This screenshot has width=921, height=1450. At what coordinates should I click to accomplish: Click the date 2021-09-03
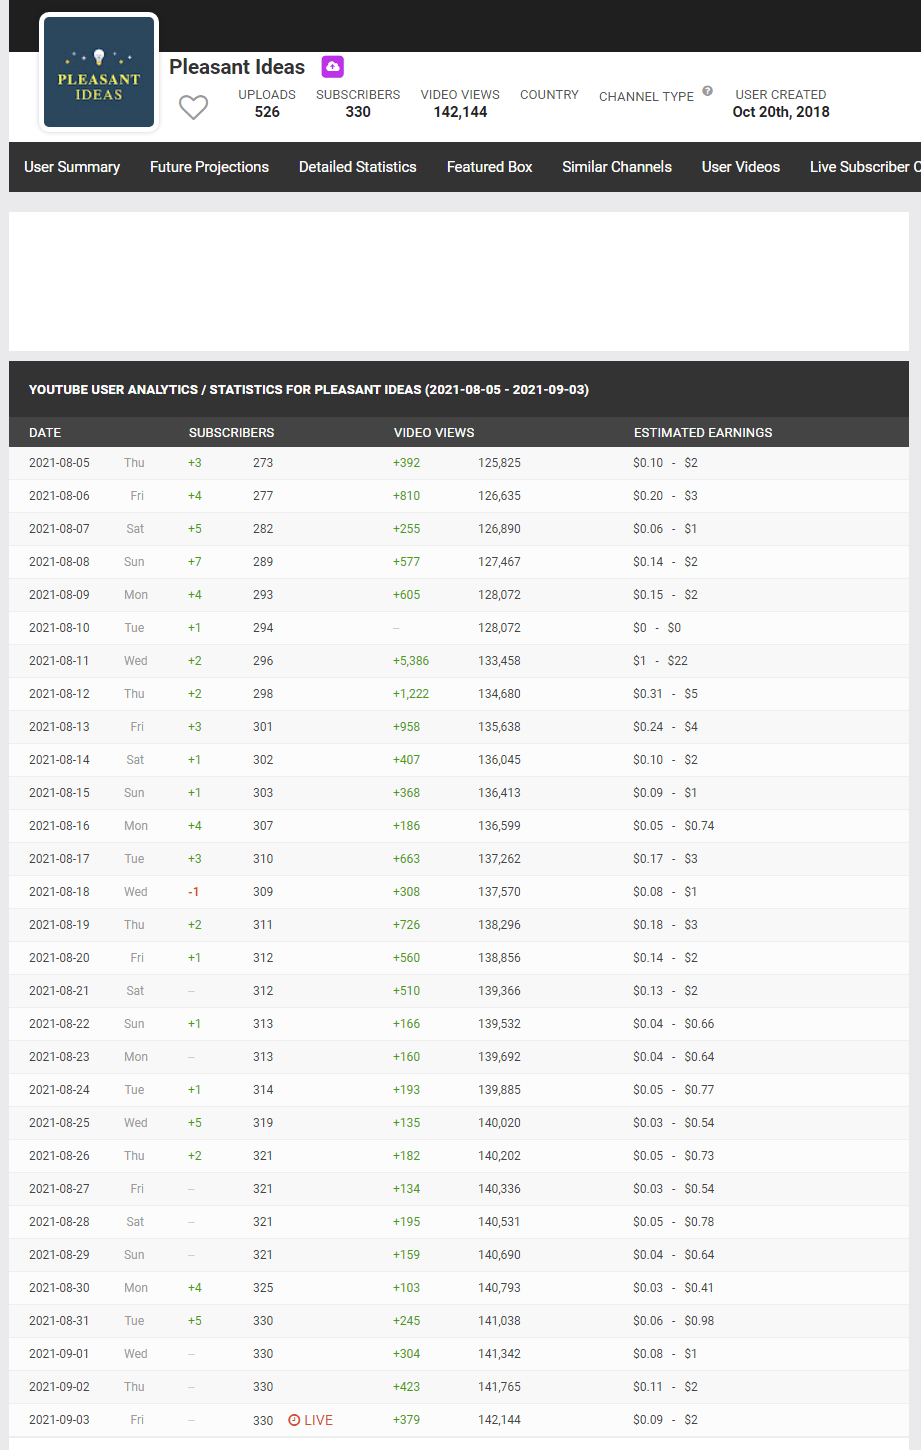59,1420
